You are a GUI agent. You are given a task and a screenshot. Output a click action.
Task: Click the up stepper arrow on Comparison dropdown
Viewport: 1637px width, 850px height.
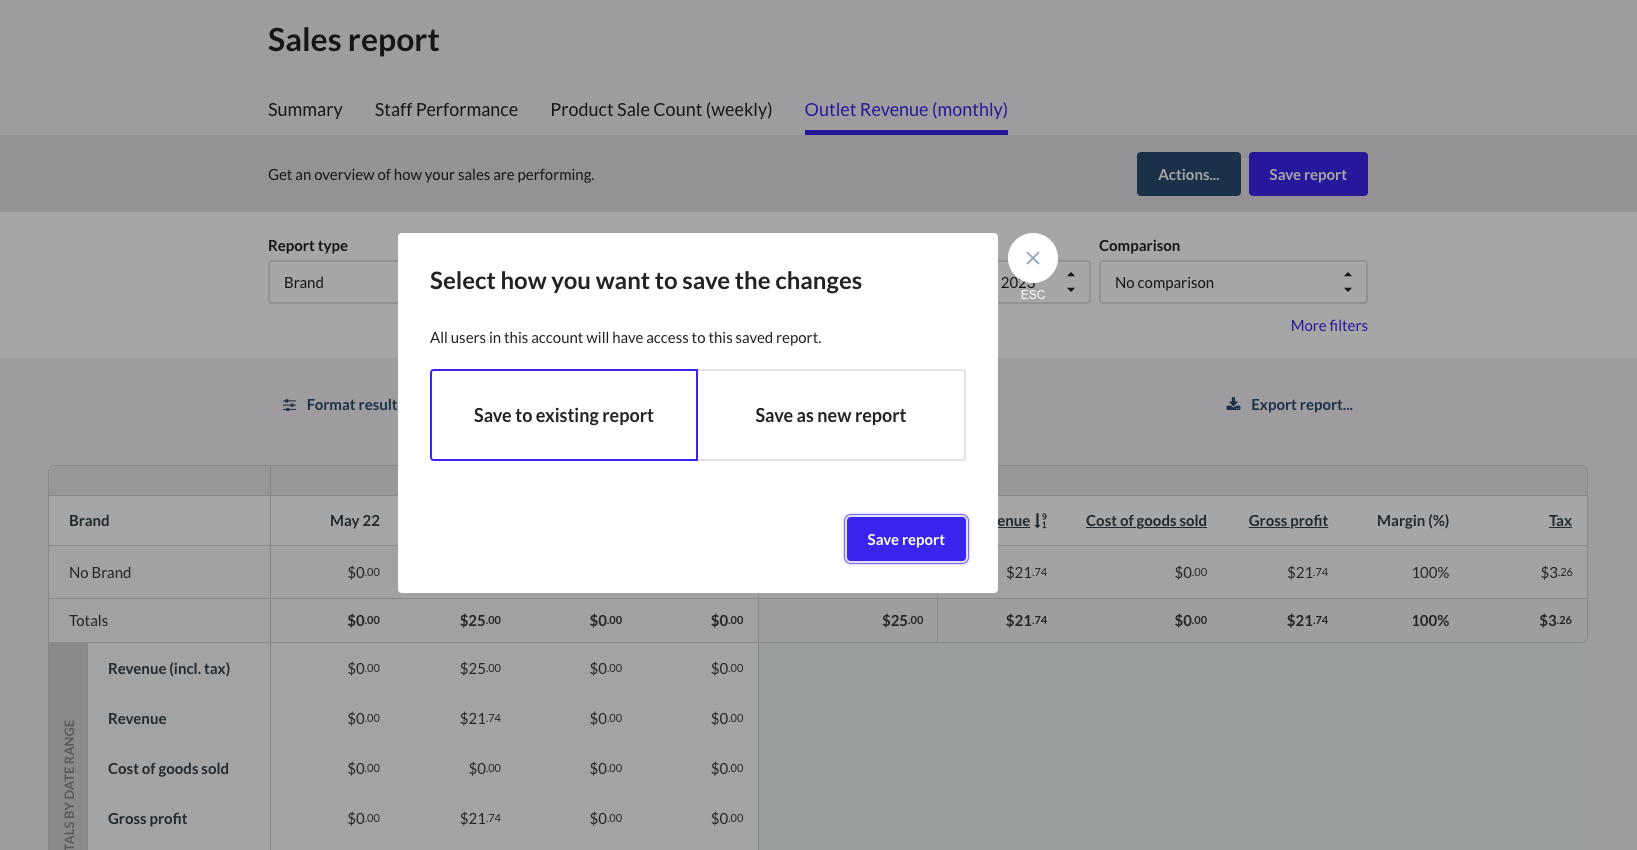[x=1349, y=276]
